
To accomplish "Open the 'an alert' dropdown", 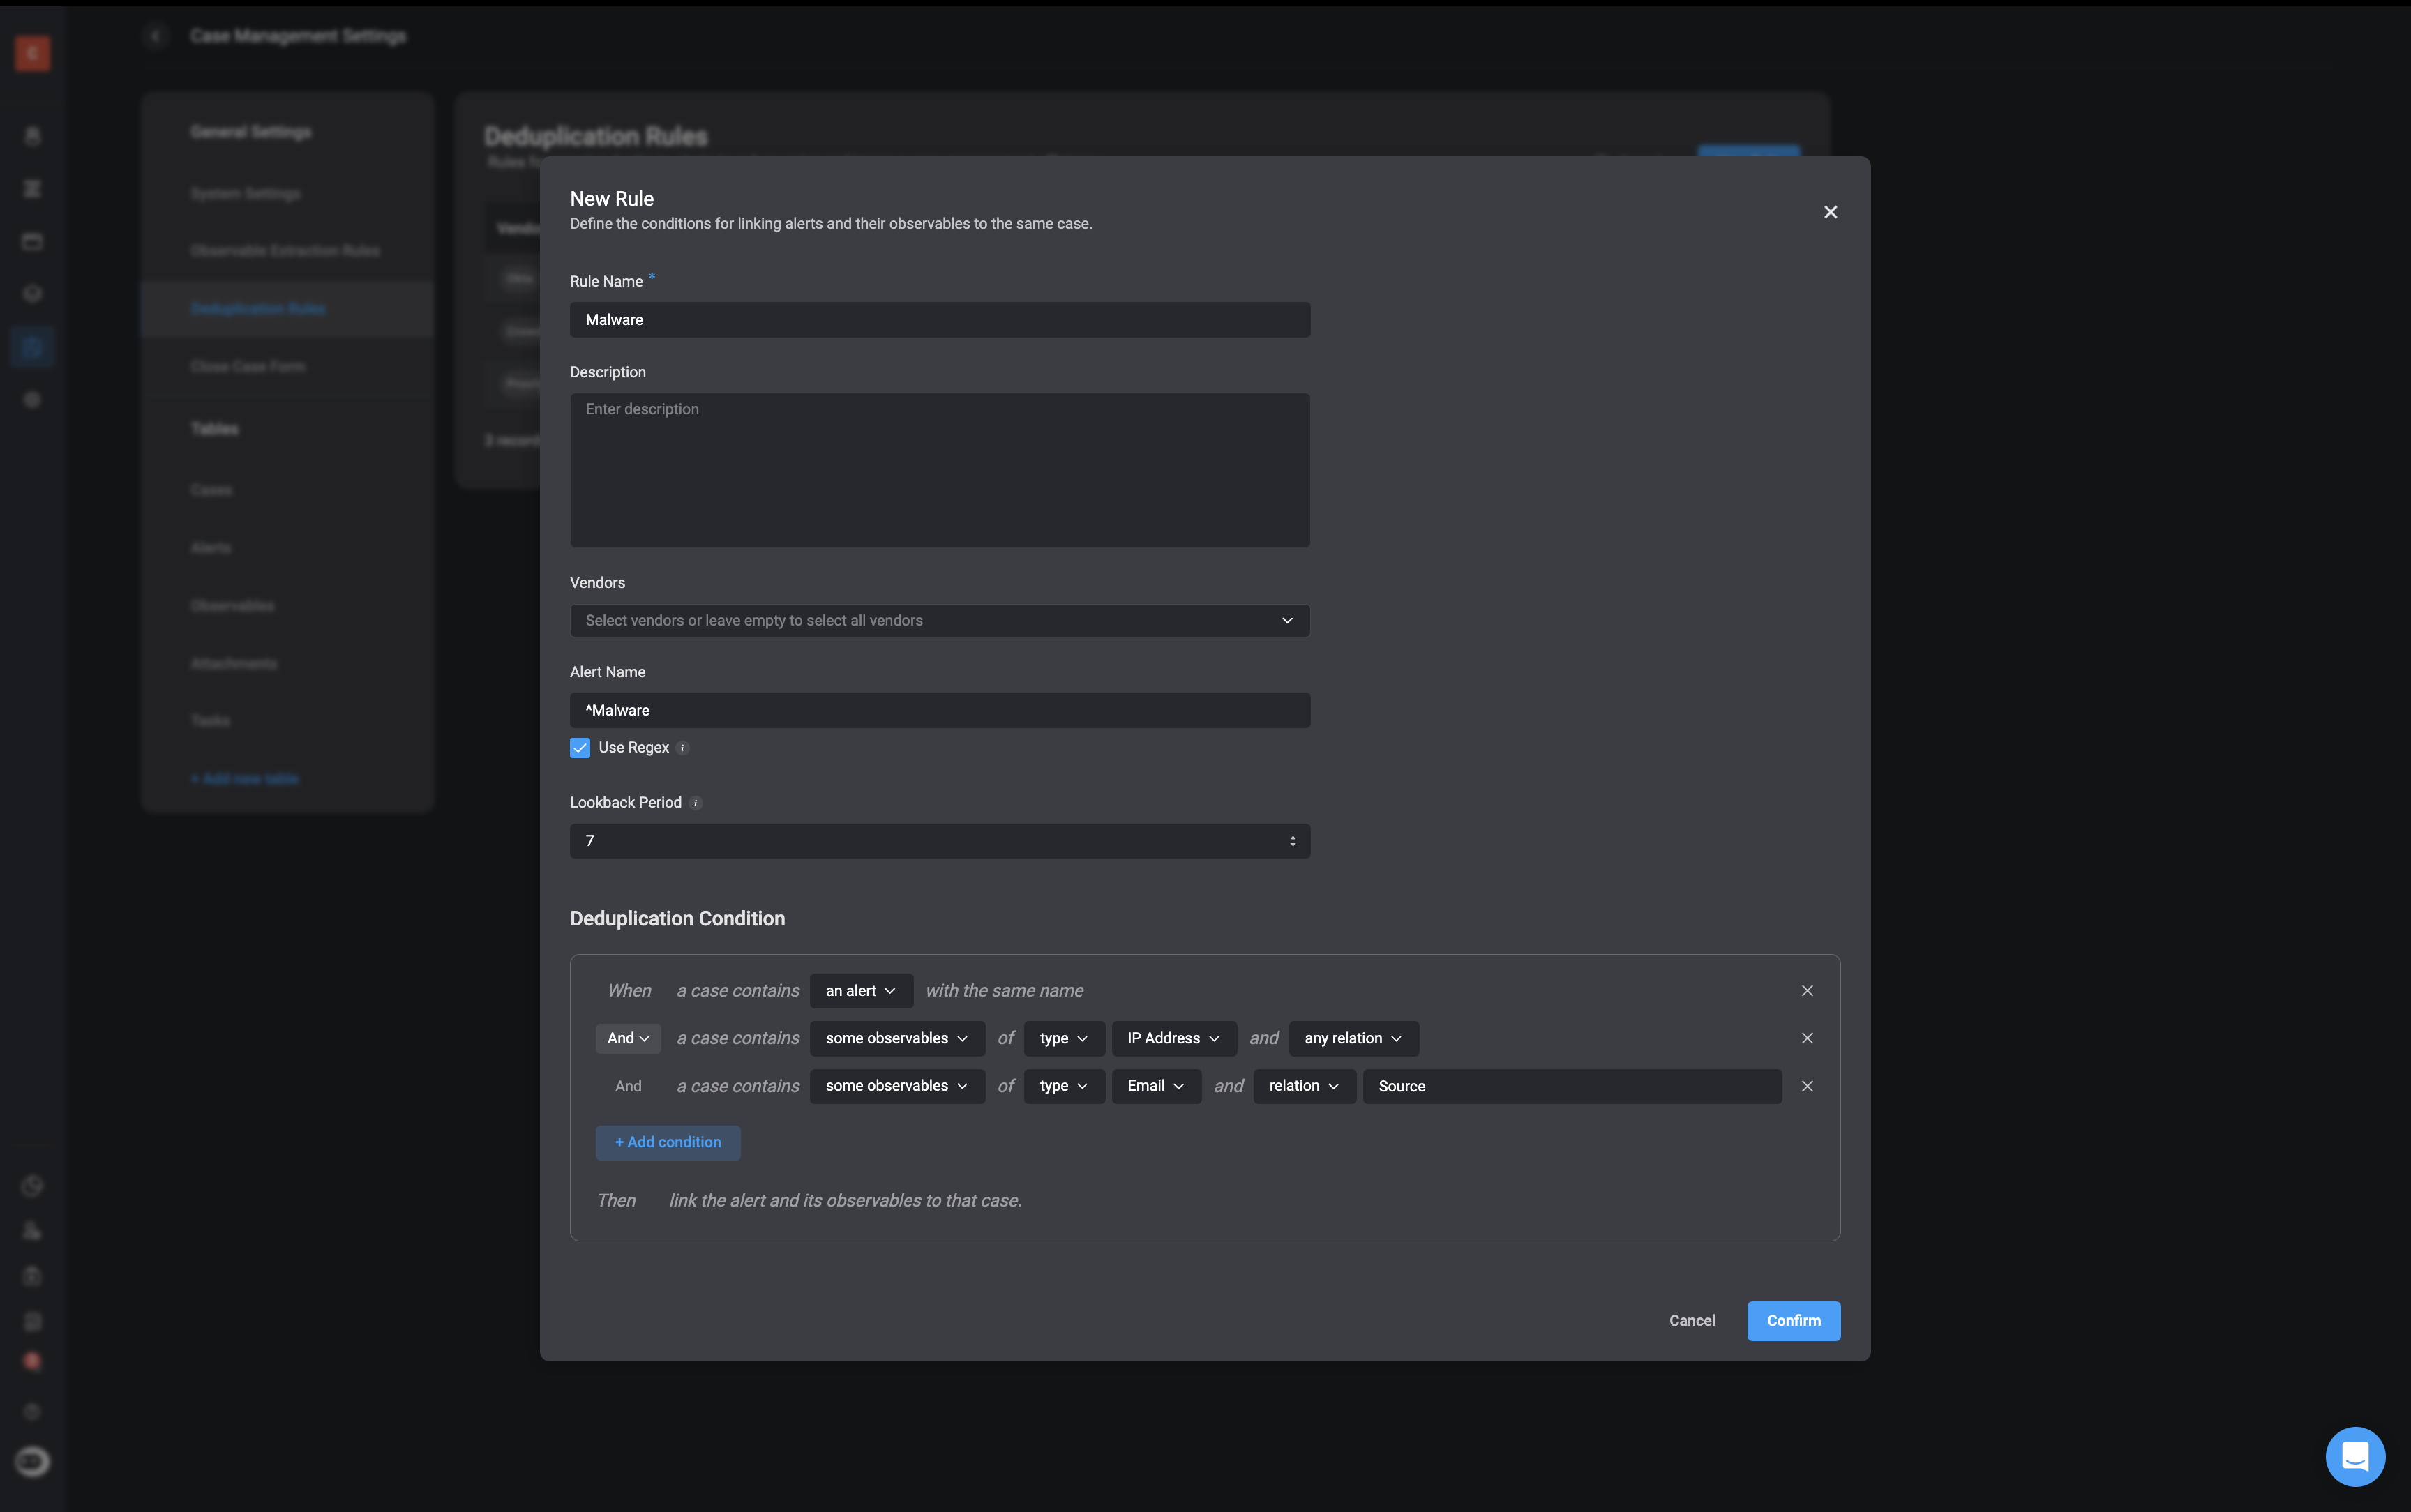I will tap(860, 990).
